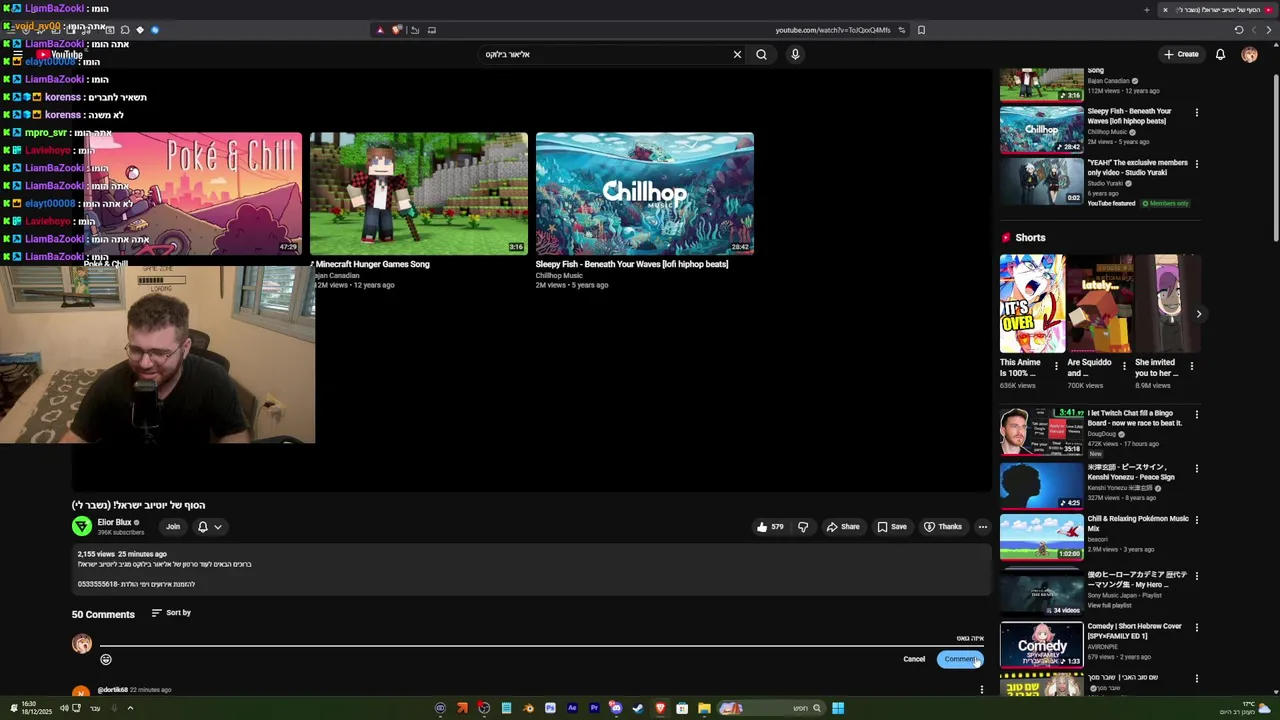Screen dimensions: 1280x720
Task: Open options for Pokémon Music Mix
Action: point(1196,520)
